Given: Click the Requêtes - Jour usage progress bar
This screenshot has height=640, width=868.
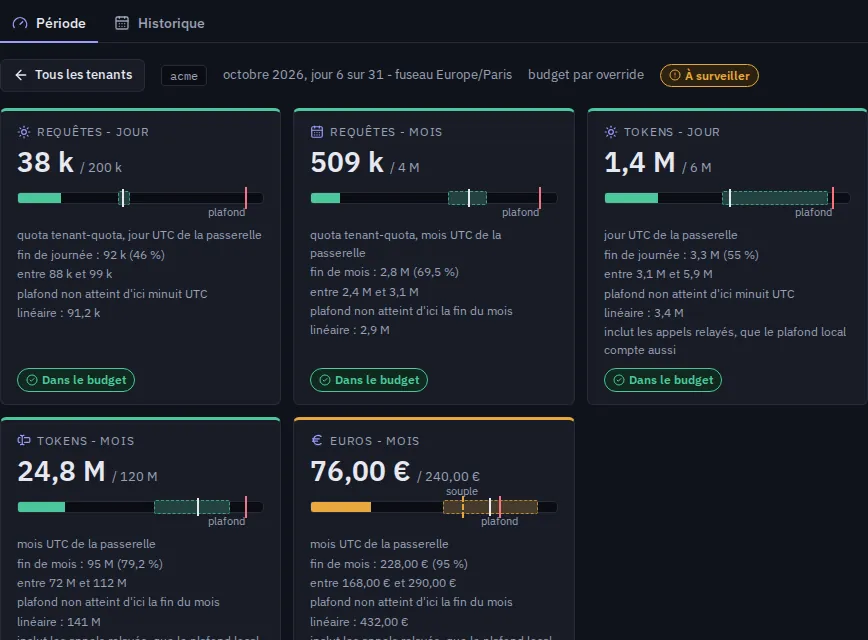Looking at the screenshot, I should pos(141,198).
